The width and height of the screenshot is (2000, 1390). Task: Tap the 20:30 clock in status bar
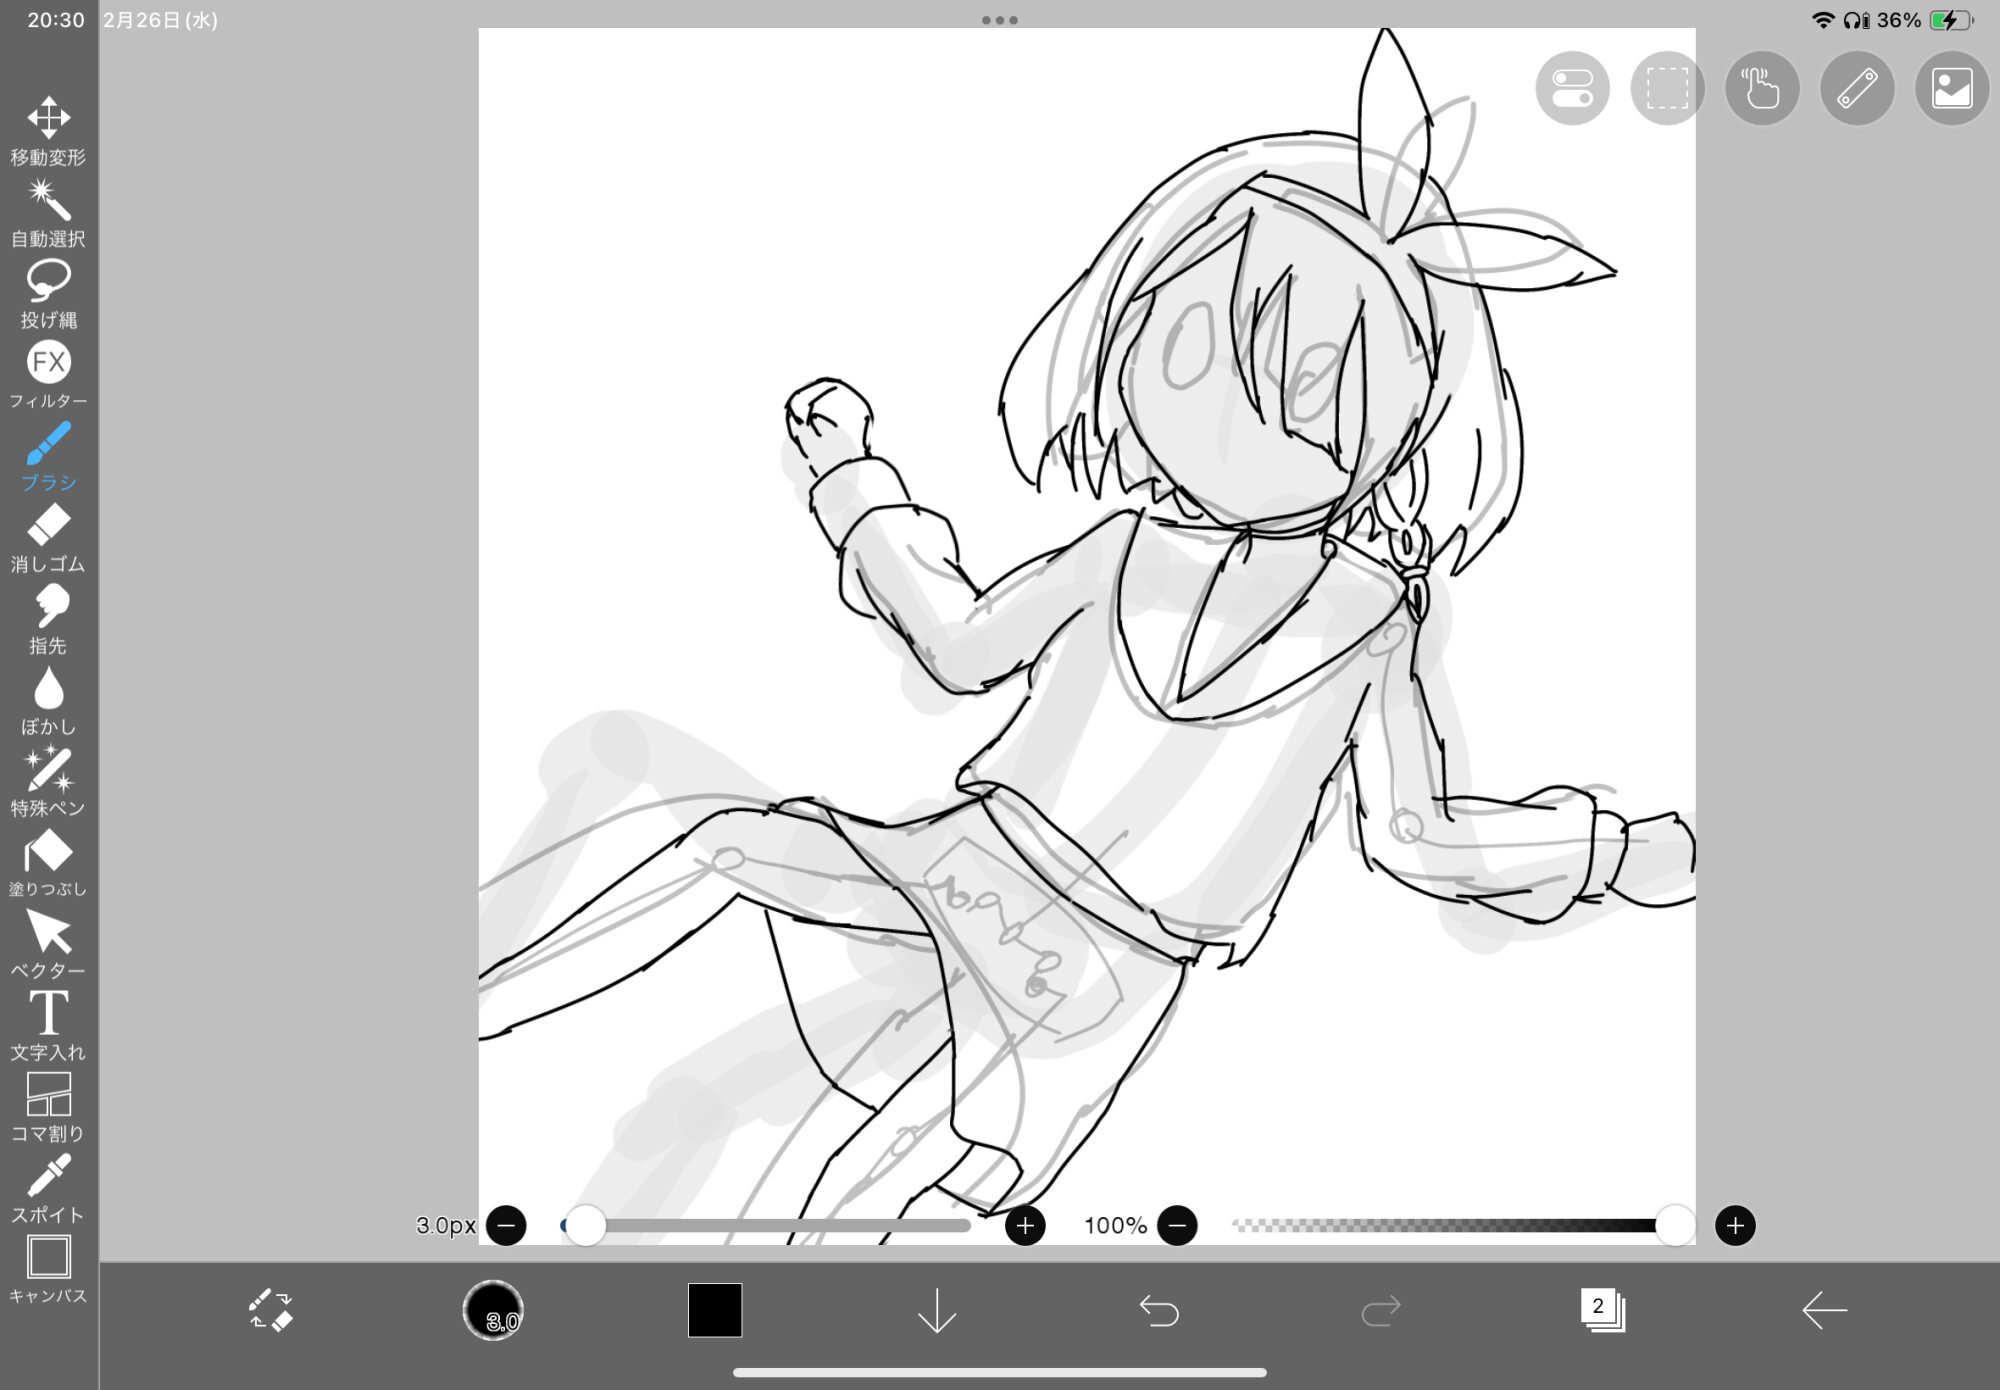coord(56,20)
